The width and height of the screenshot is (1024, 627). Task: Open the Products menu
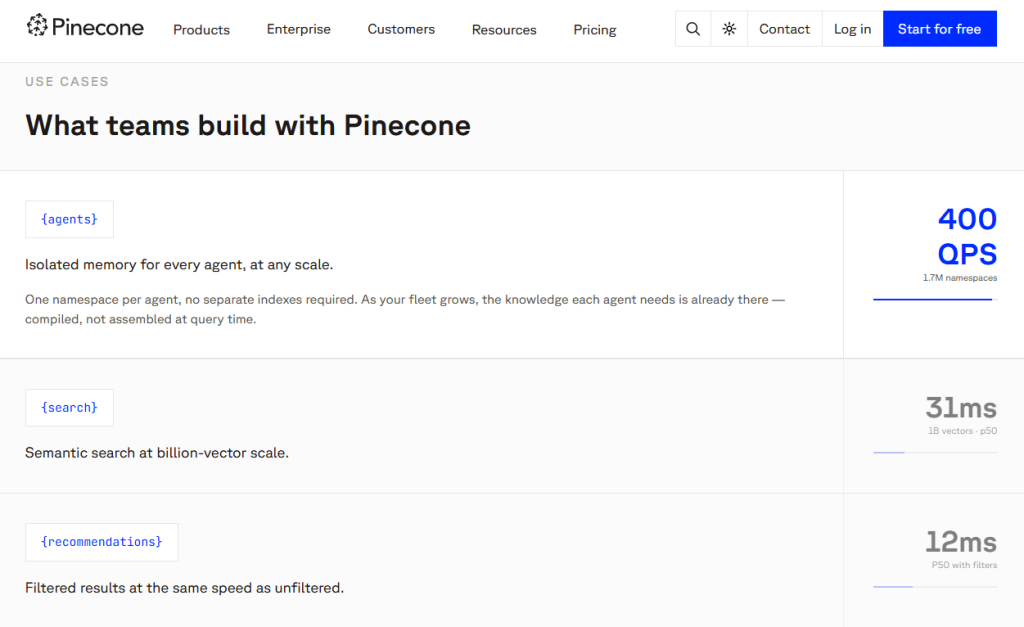pyautogui.click(x=201, y=29)
